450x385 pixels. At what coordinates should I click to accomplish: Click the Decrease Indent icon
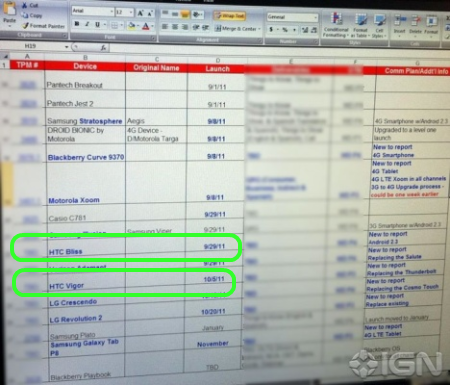[x=196, y=28]
